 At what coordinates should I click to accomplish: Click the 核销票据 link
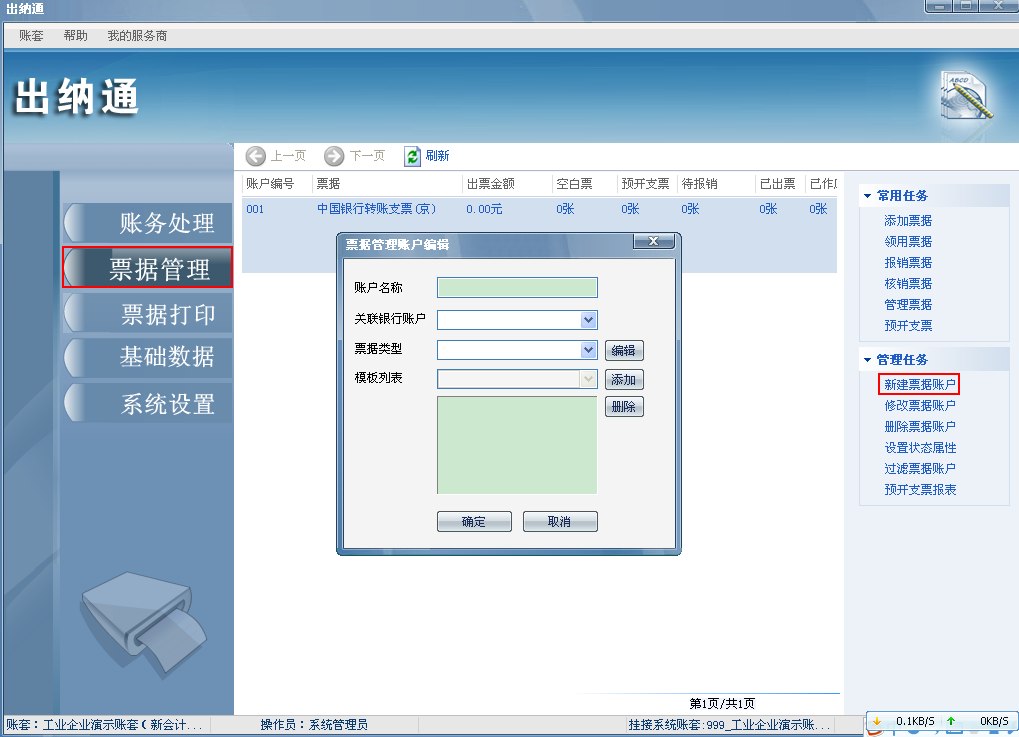[908, 283]
